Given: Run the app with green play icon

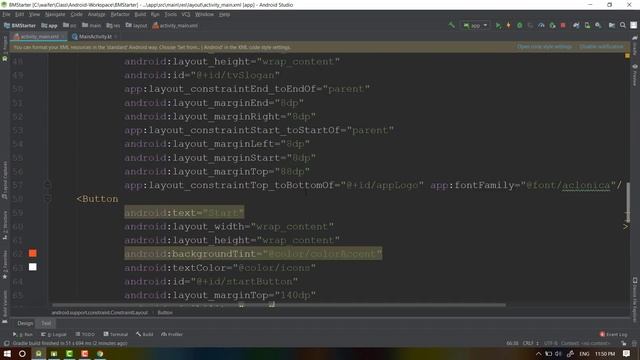Looking at the screenshot, I should [x=498, y=25].
